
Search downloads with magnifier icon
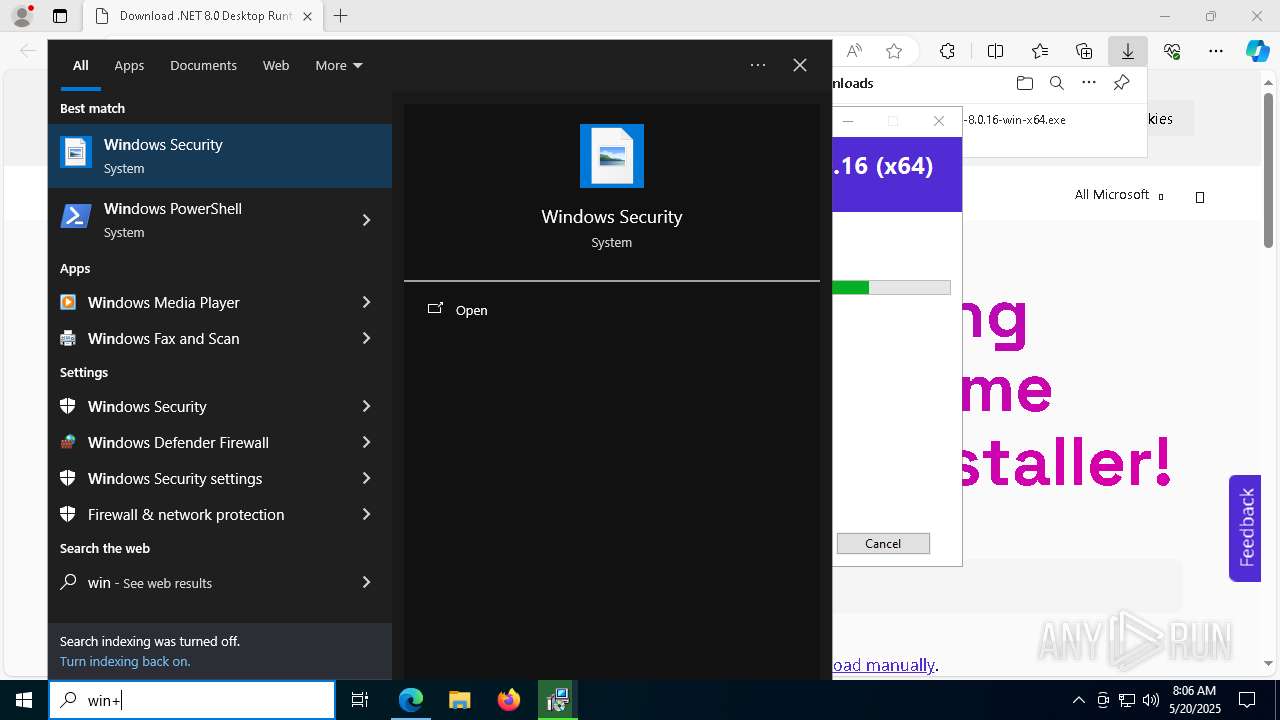click(1056, 83)
